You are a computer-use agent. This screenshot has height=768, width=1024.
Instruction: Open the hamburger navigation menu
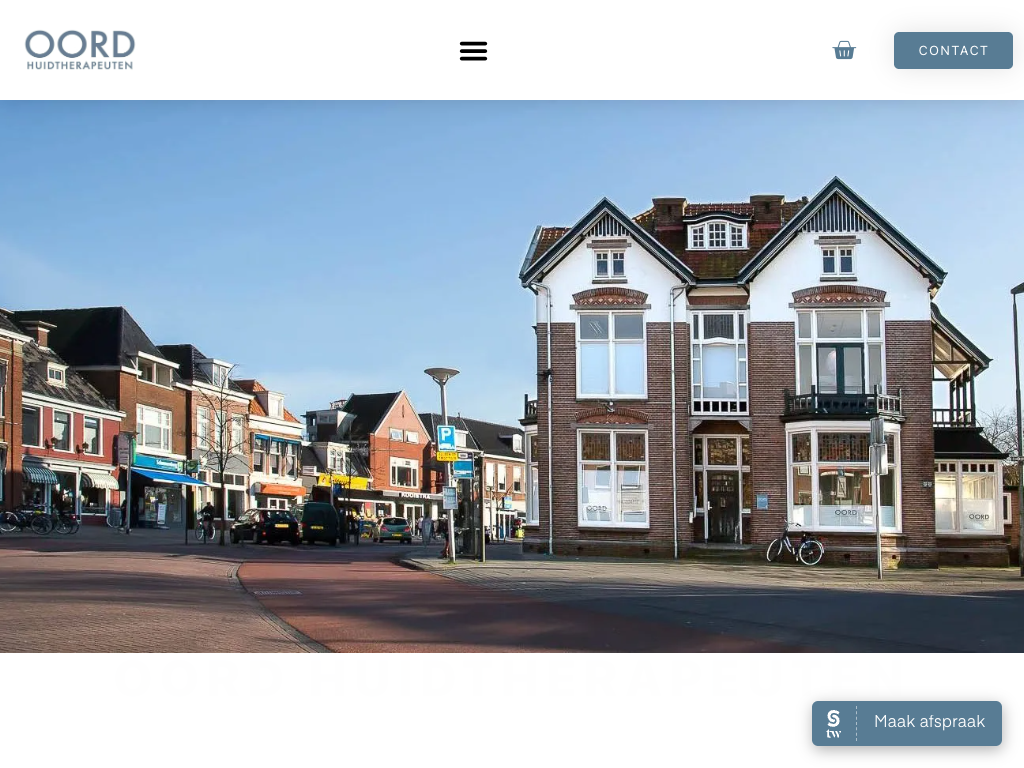(473, 51)
